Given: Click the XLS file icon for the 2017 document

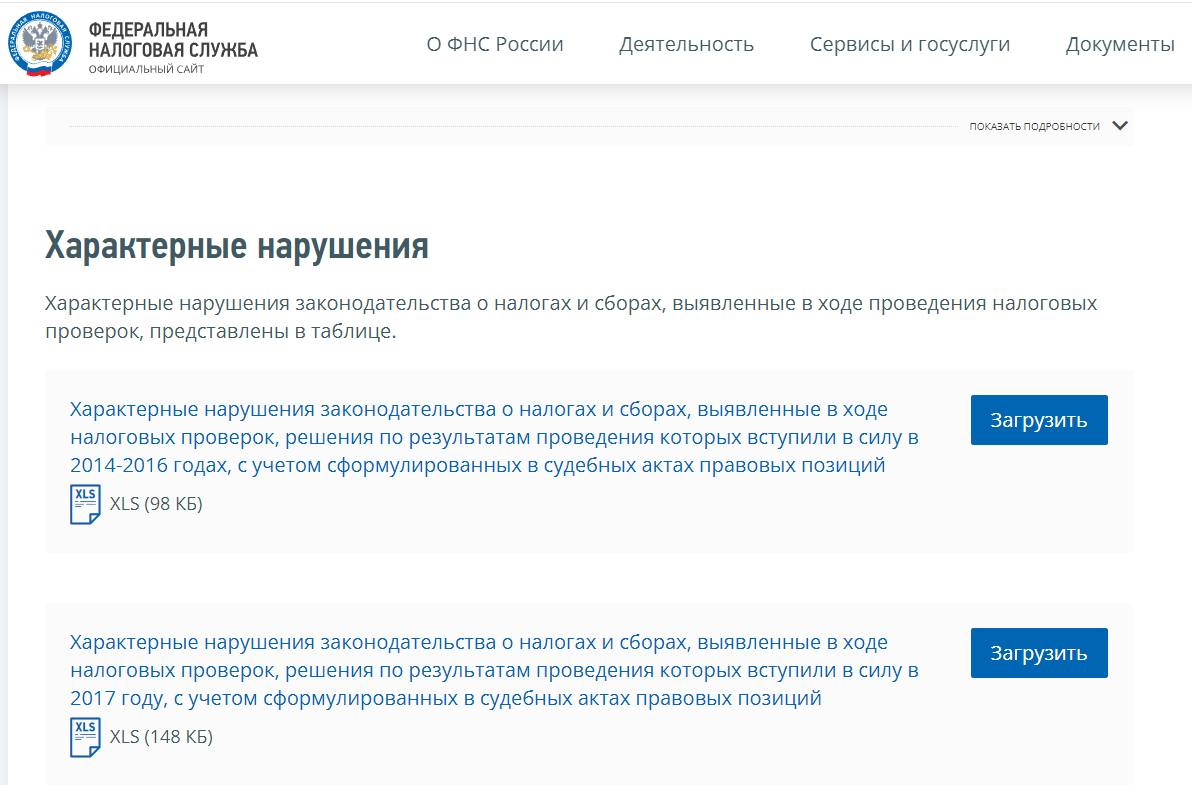Looking at the screenshot, I should 85,736.
